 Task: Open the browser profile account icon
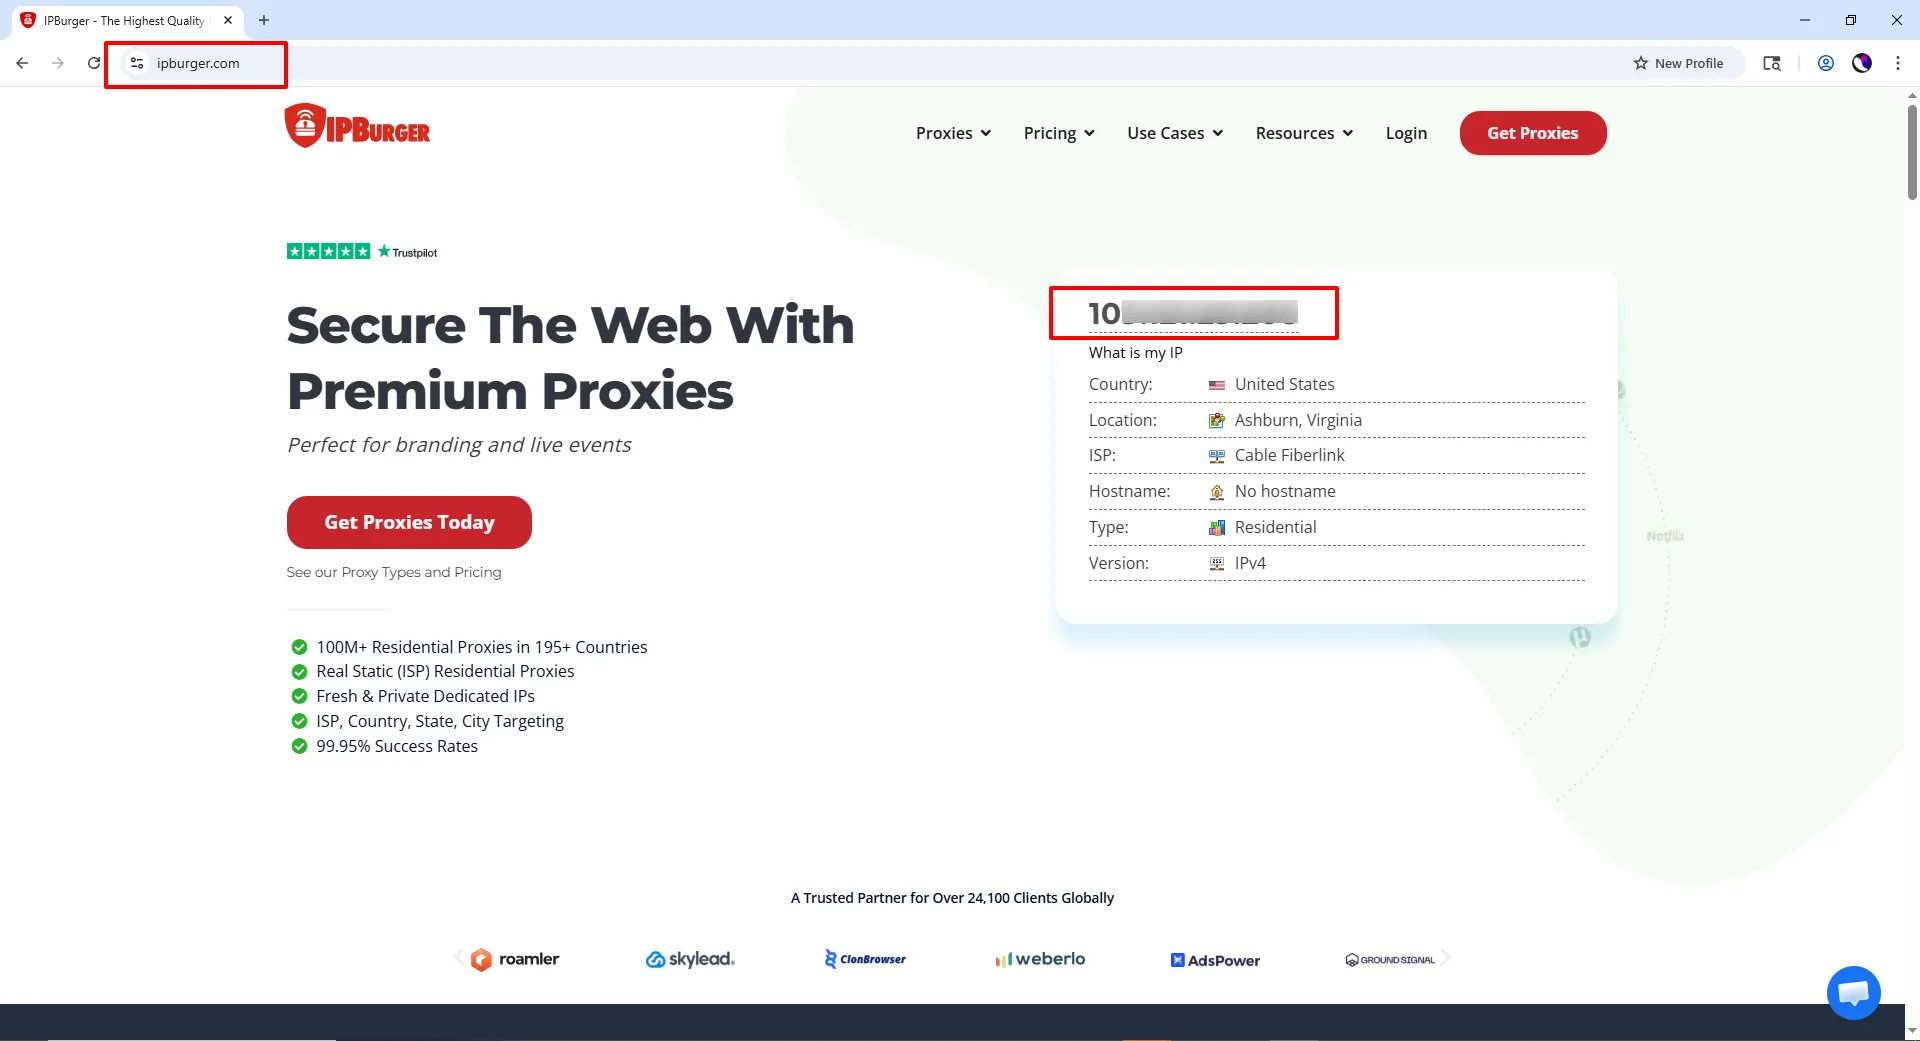(x=1826, y=63)
